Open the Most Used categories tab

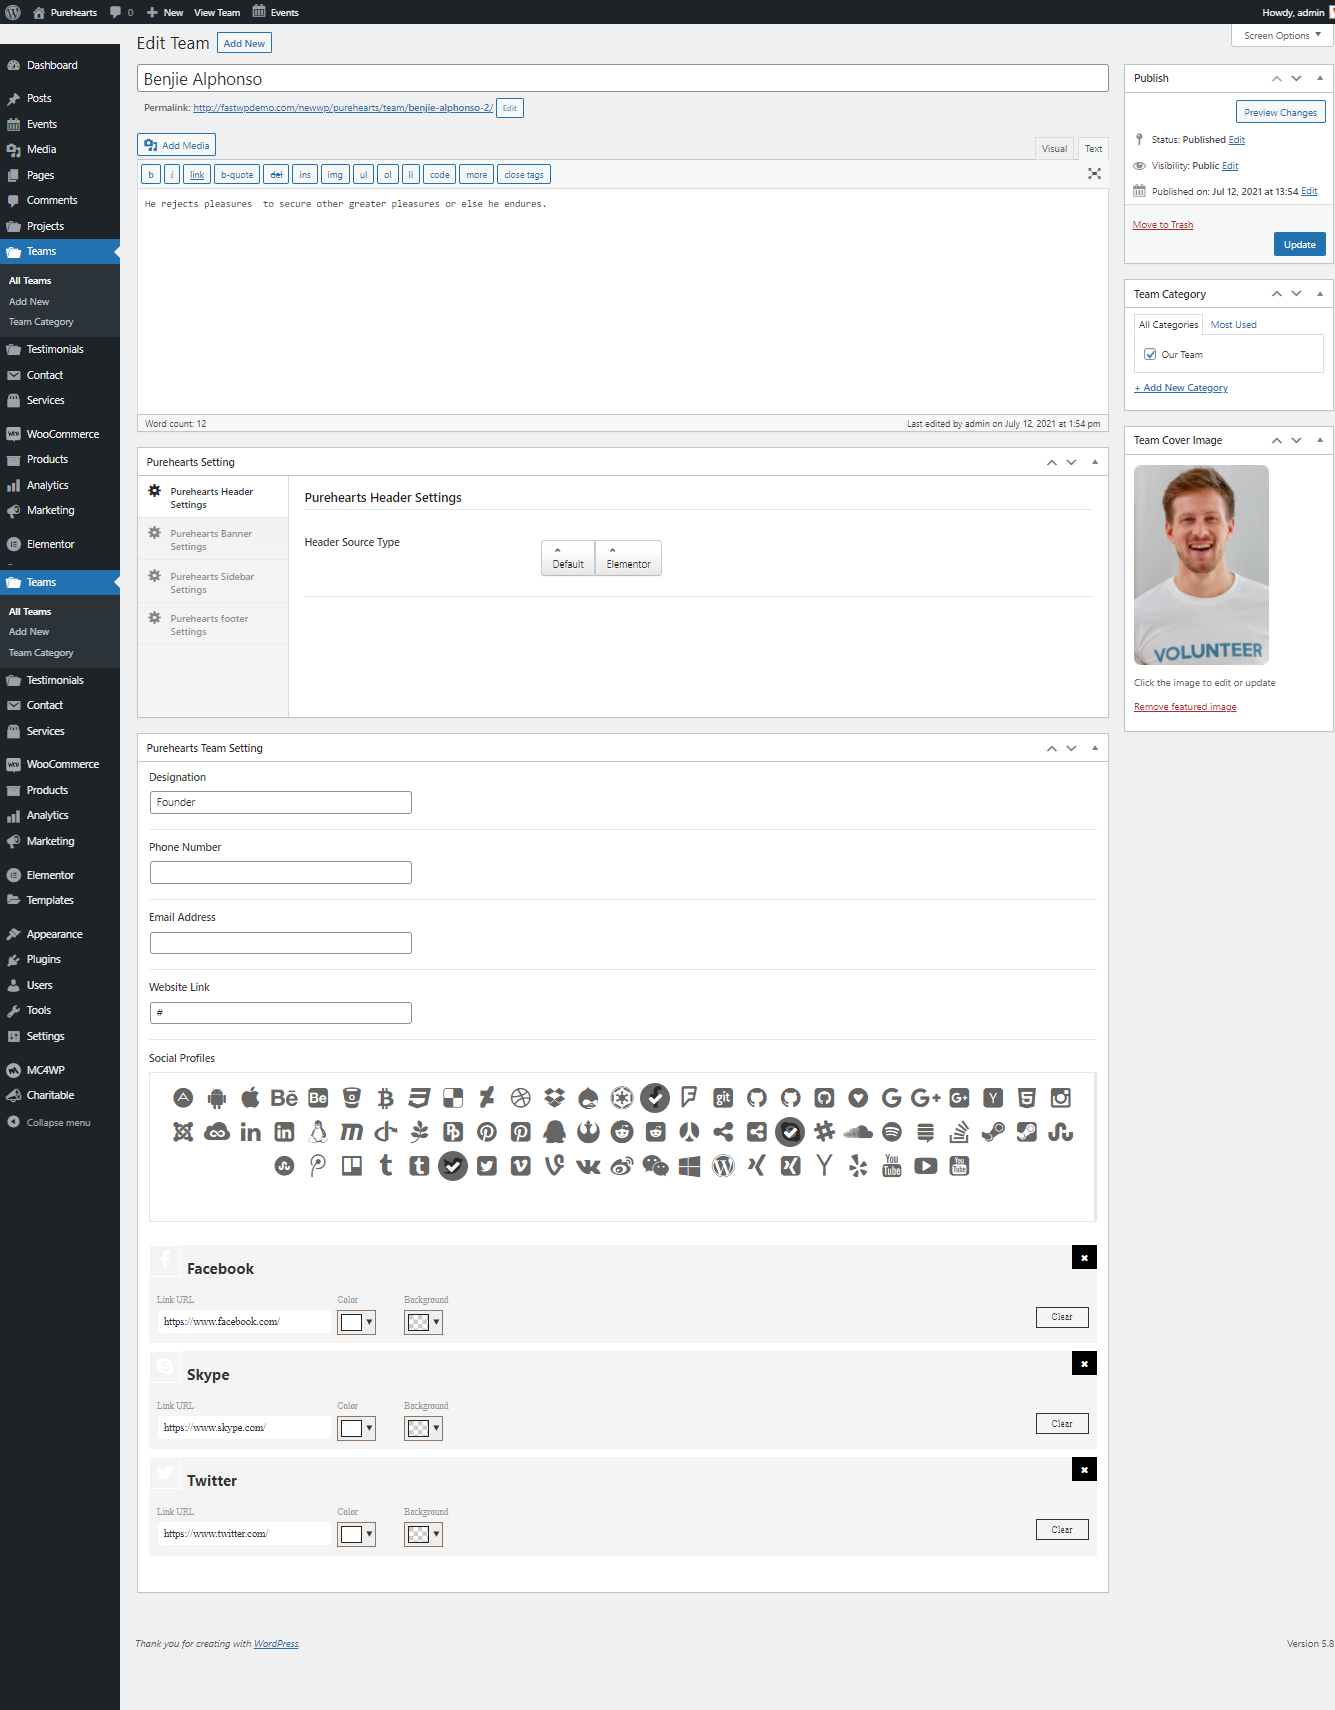[1233, 325]
